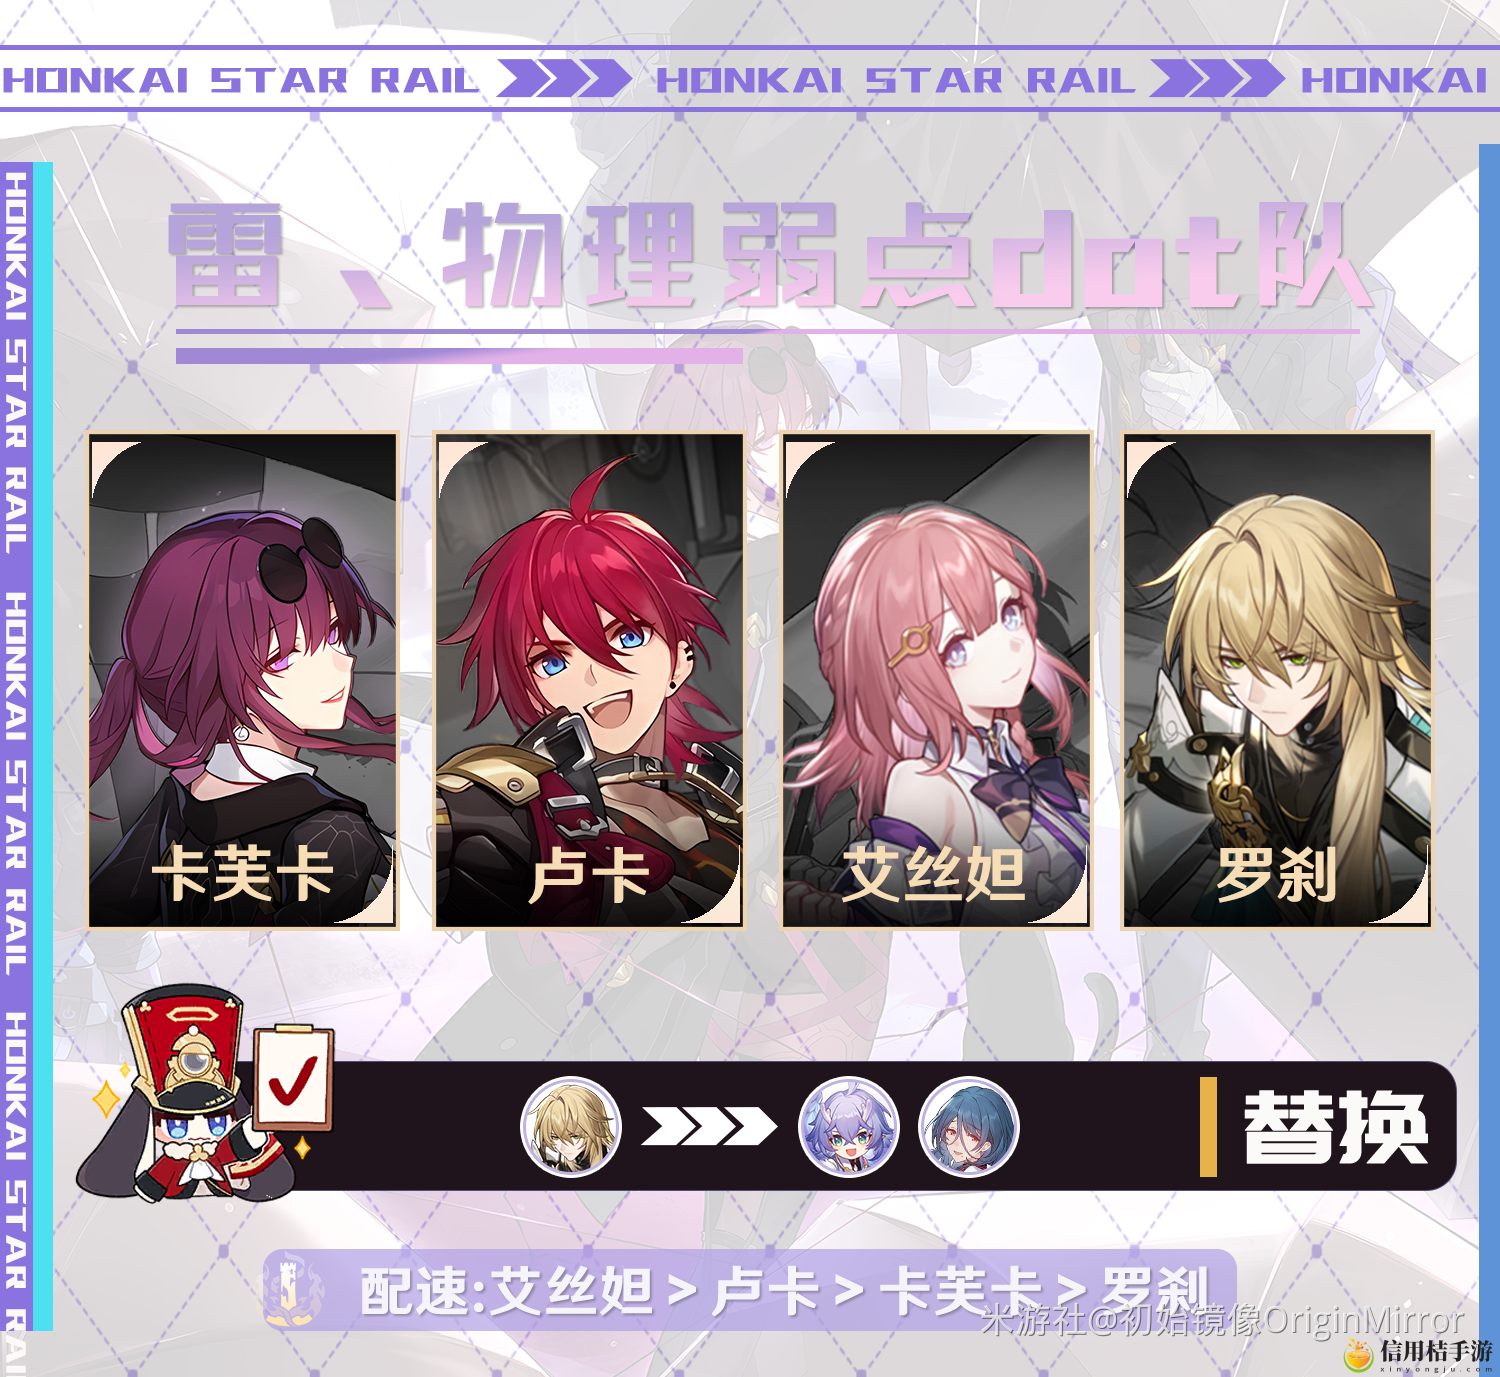This screenshot has height=1377, width=1500.
Task: Select the purple-haired round replacement avatar
Action: click(848, 1126)
